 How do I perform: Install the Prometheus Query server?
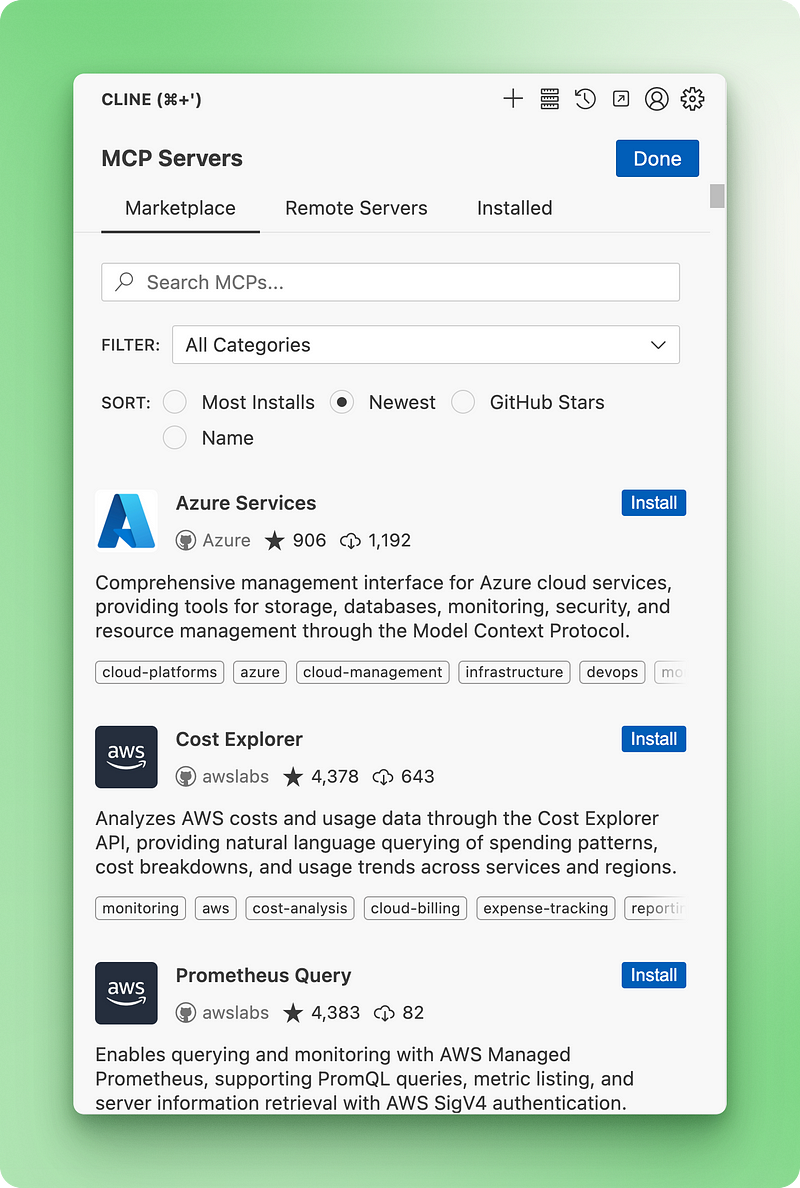pyautogui.click(x=654, y=976)
